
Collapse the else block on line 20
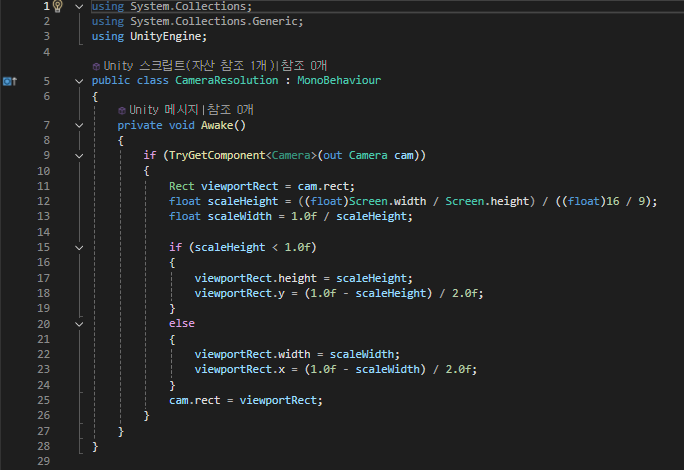click(79, 324)
